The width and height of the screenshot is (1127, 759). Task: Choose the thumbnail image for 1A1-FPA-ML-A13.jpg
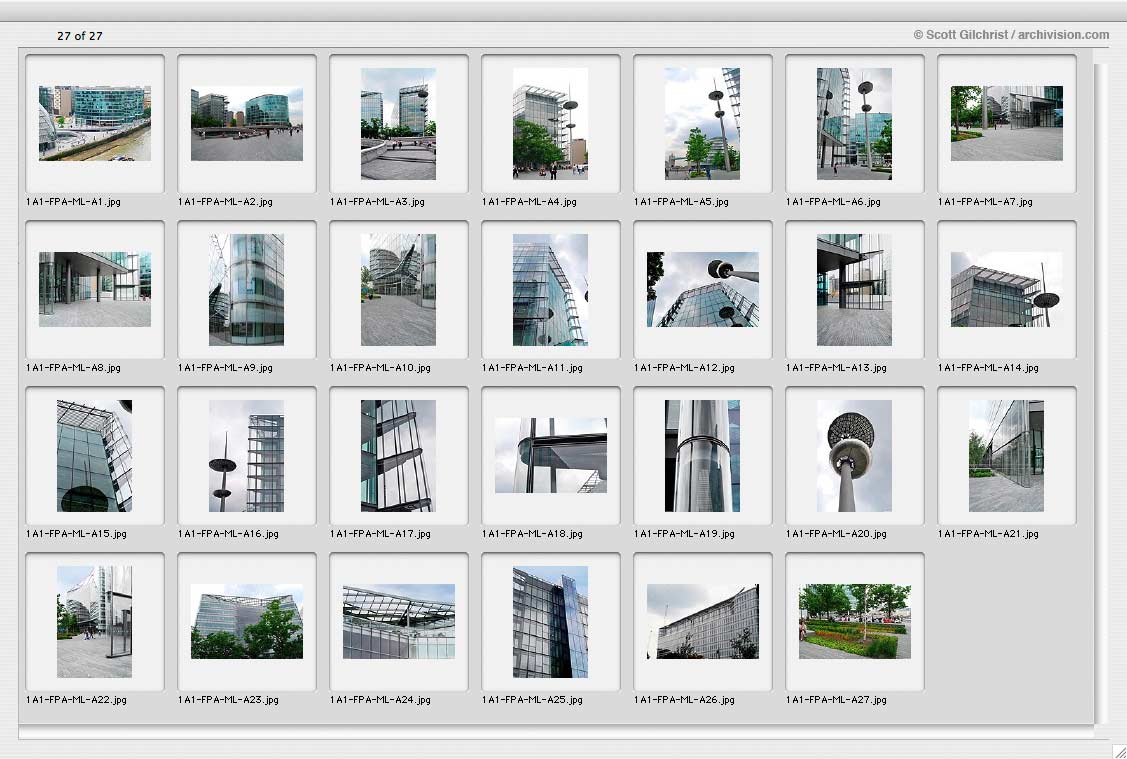pos(855,290)
